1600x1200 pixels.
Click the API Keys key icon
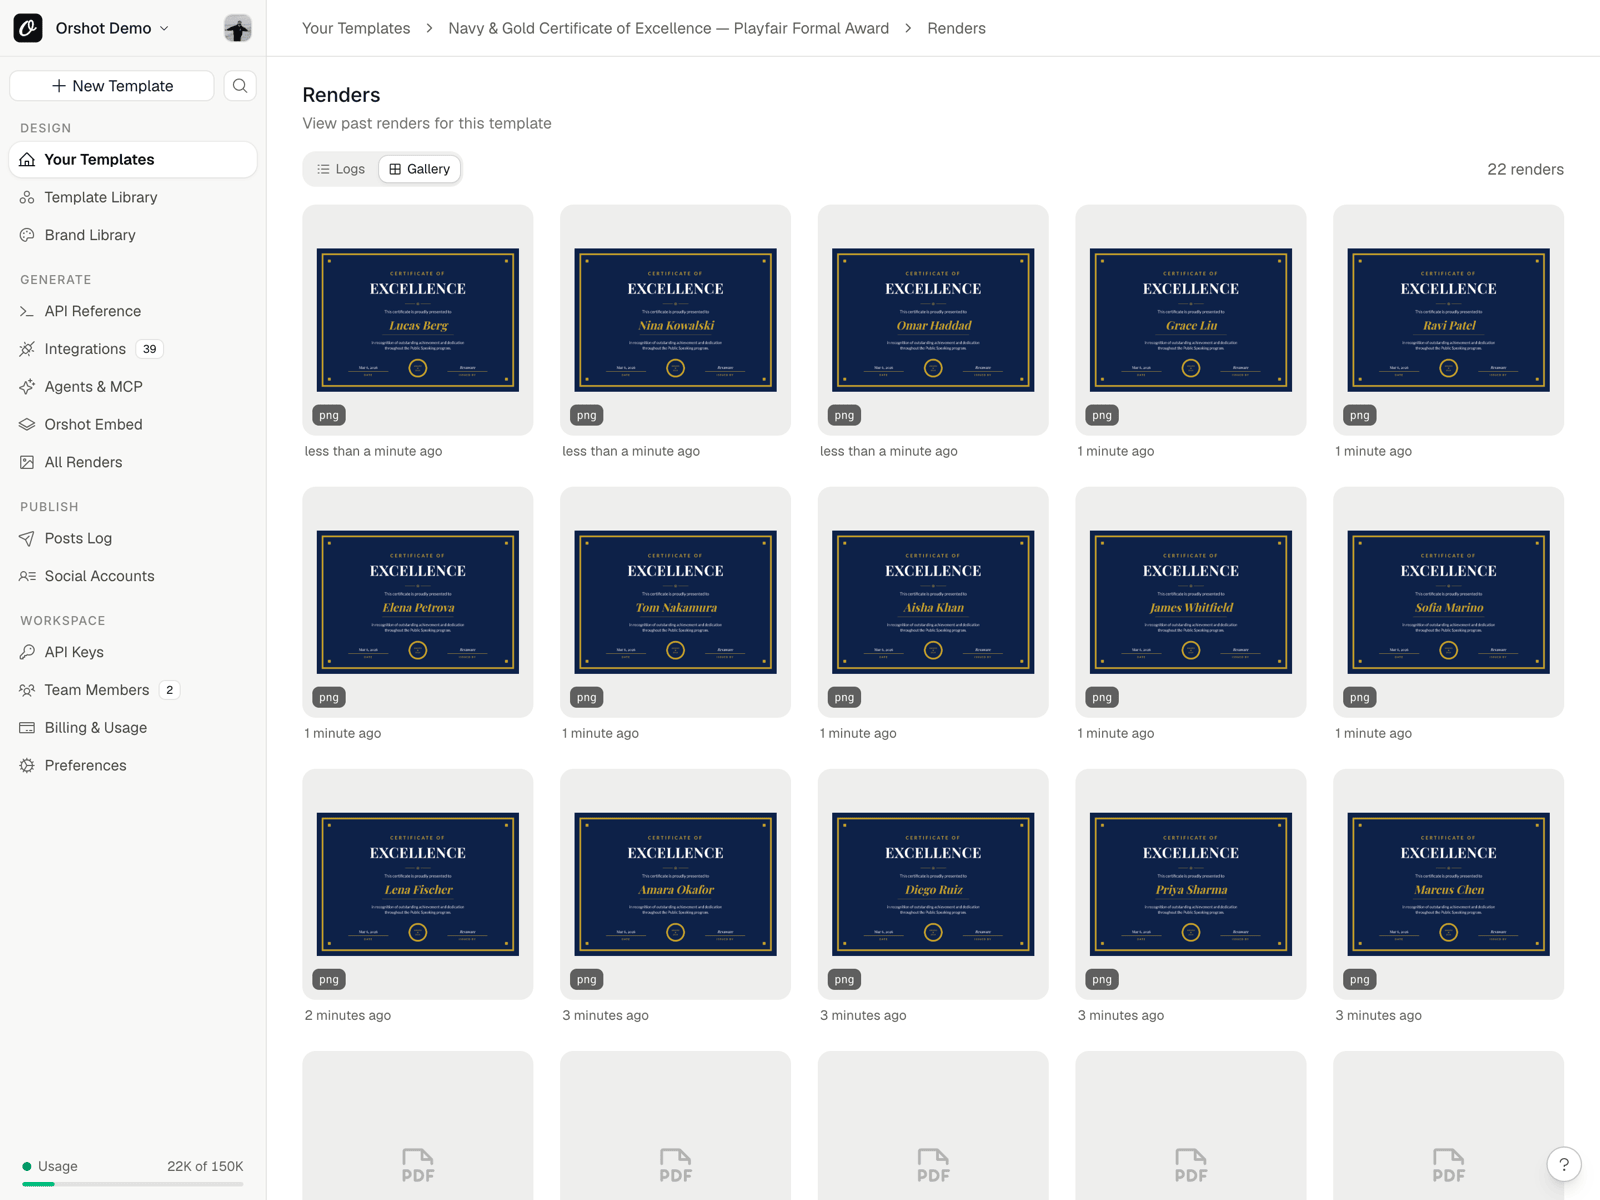(27, 652)
